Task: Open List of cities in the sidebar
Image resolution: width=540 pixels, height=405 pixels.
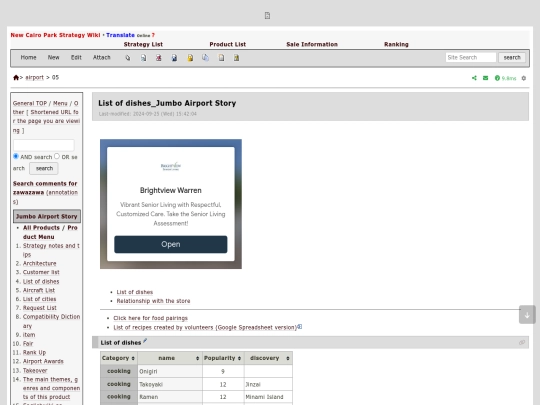Action: click(x=40, y=299)
